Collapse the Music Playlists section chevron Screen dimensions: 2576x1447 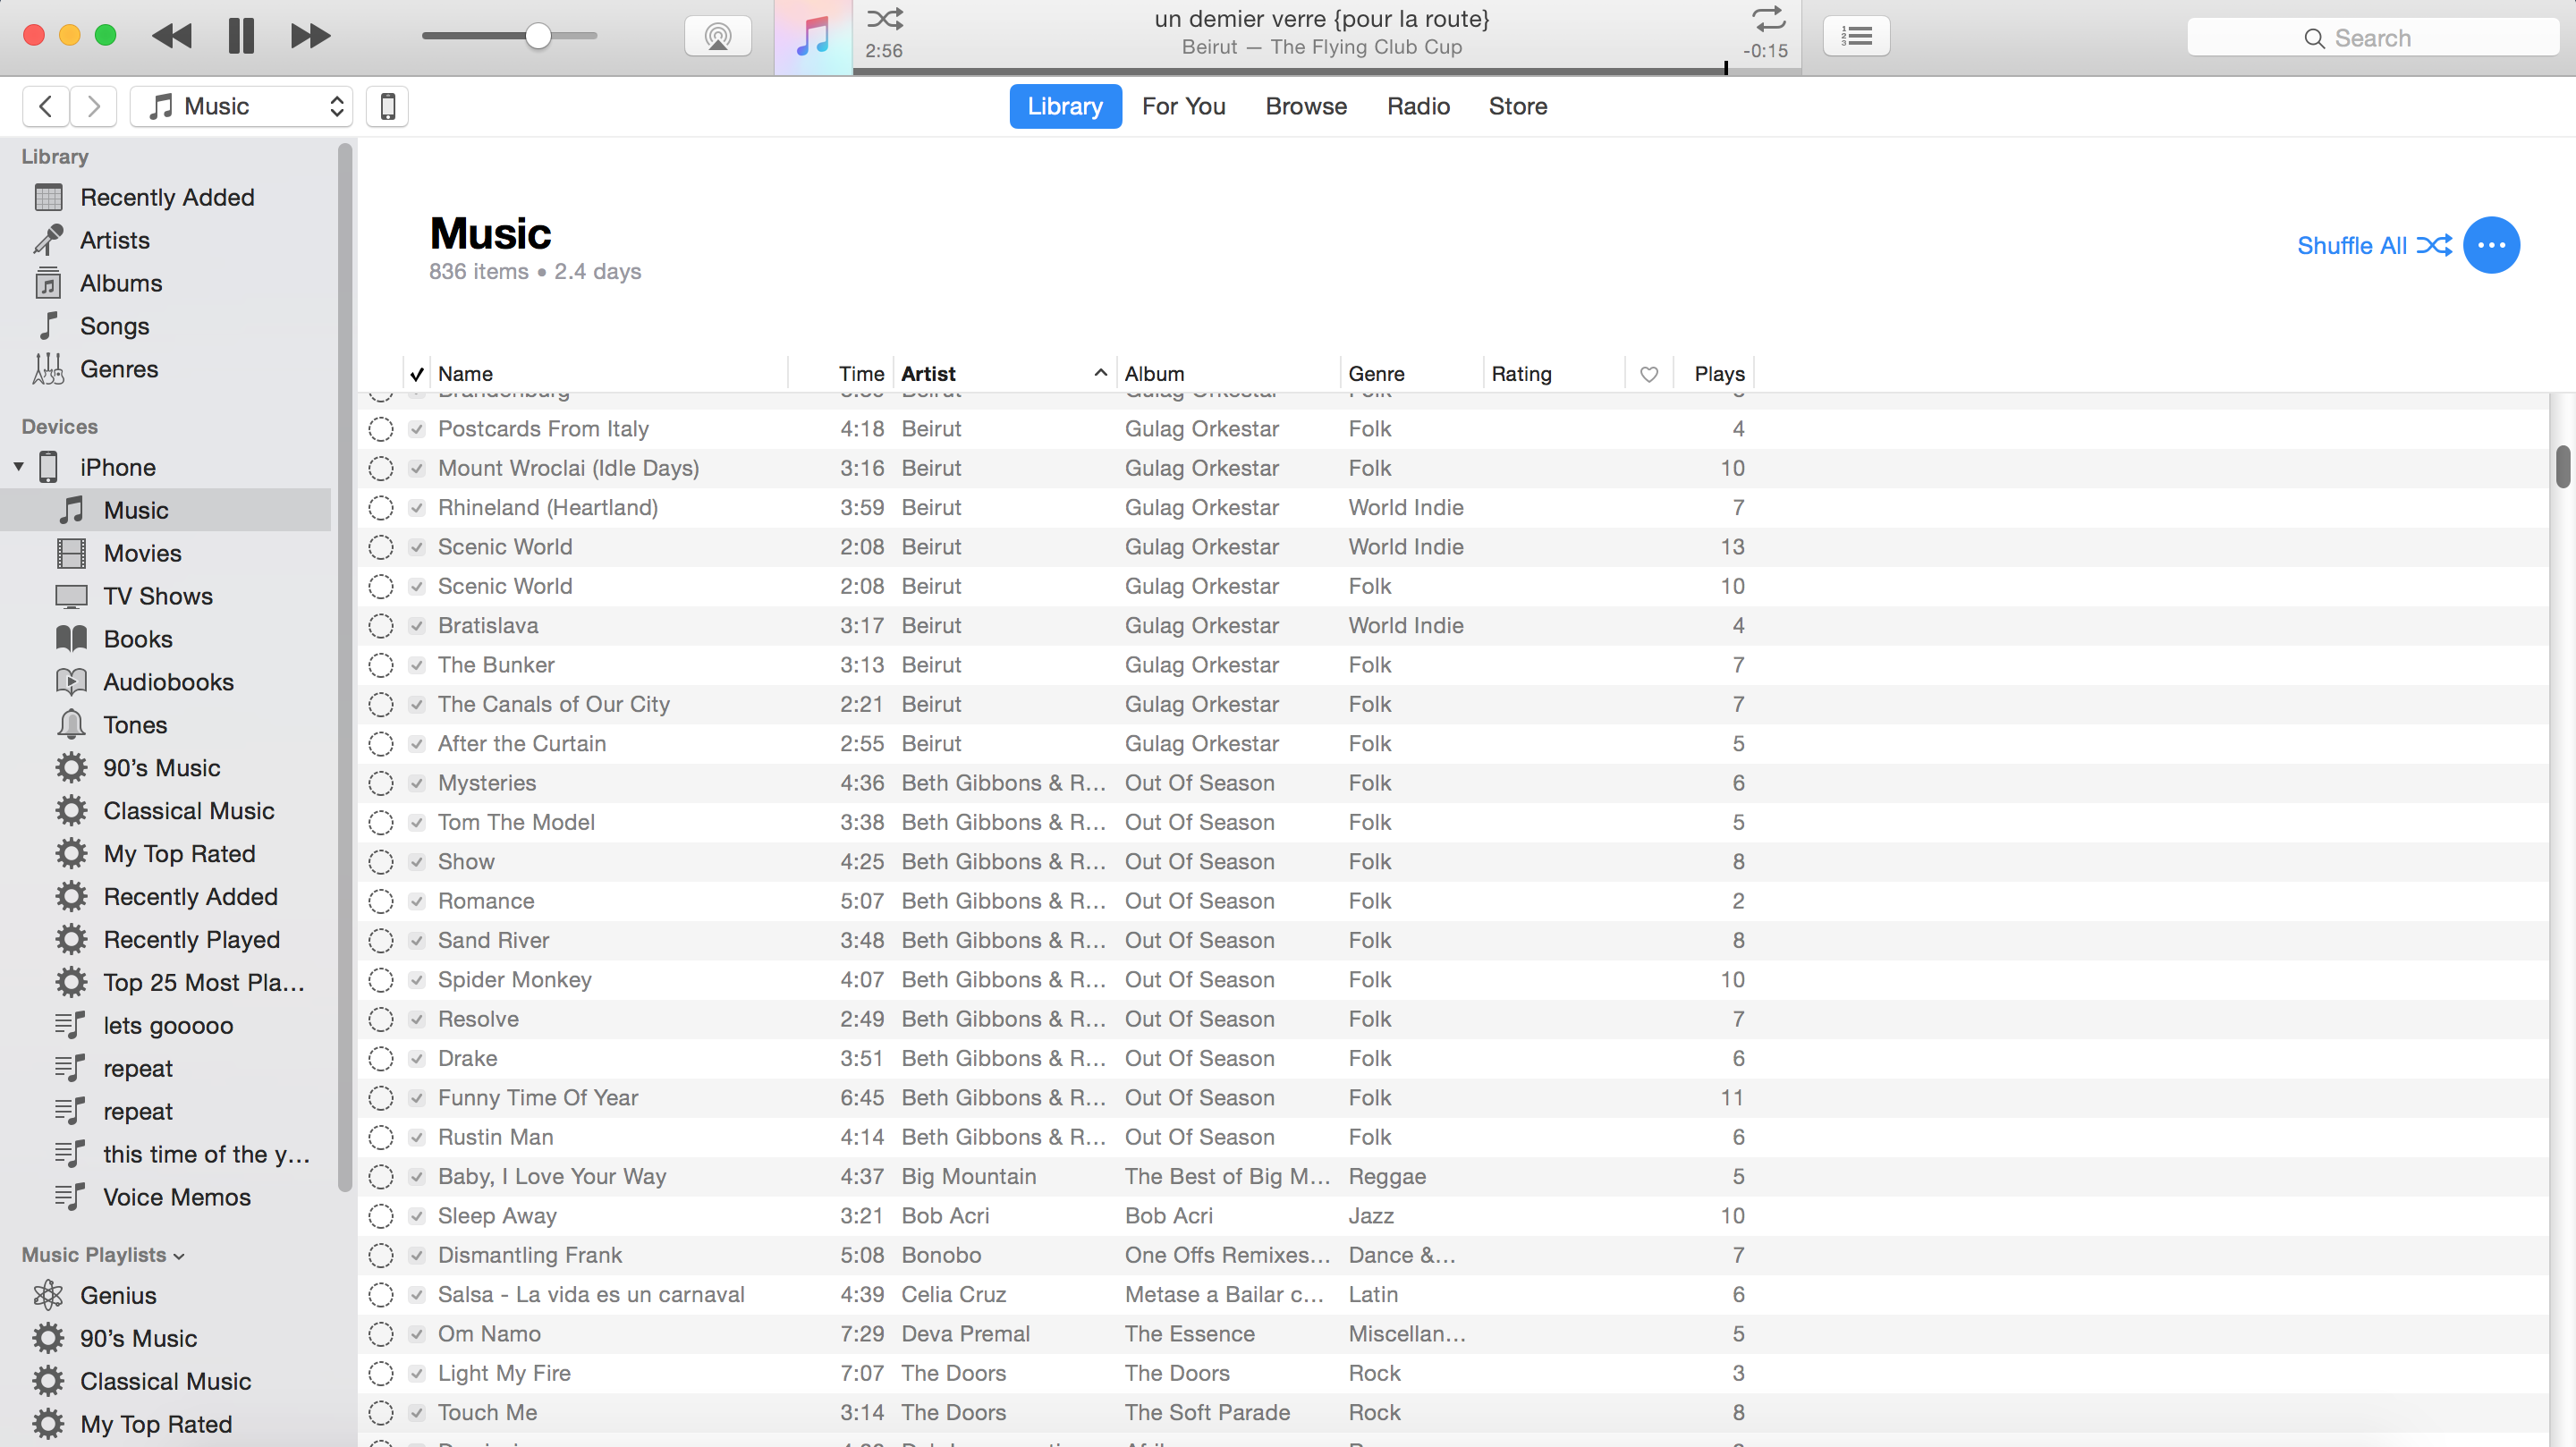(179, 1256)
